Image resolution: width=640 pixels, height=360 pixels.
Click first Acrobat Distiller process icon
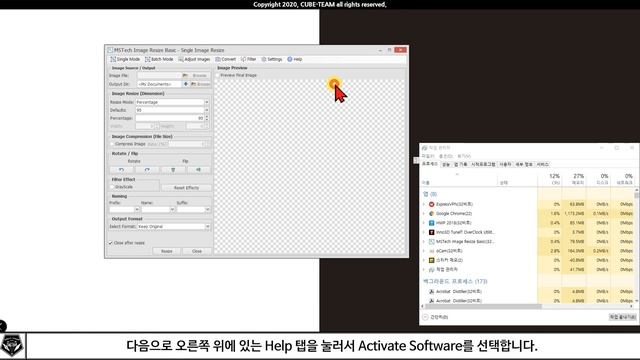click(x=431, y=291)
